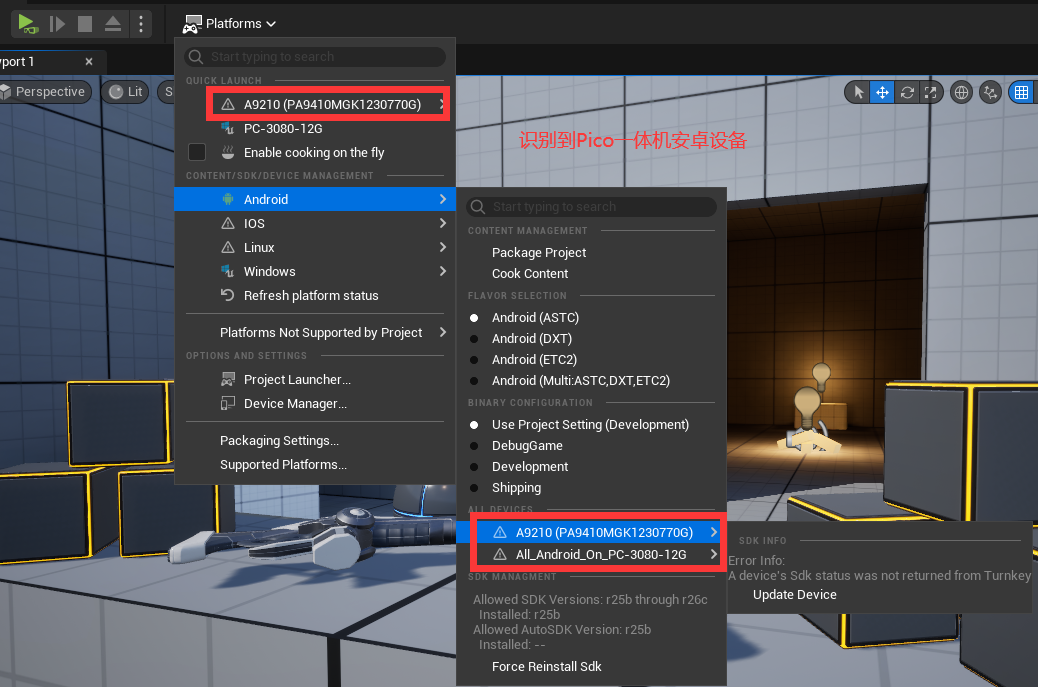Enable cooking on the fly checkbox
This screenshot has height=687, width=1038.
[197, 152]
